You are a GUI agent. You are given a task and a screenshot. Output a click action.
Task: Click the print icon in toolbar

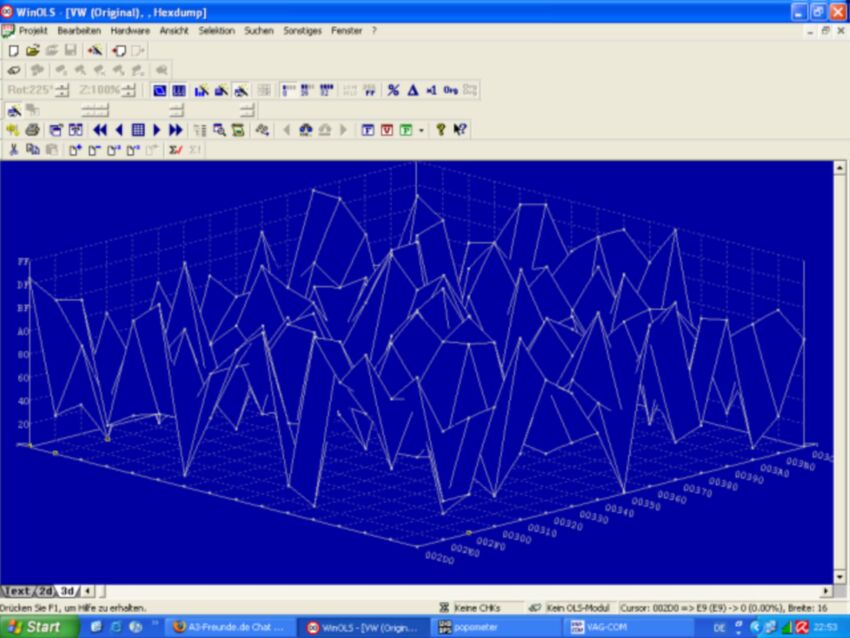pyautogui.click(x=33, y=130)
